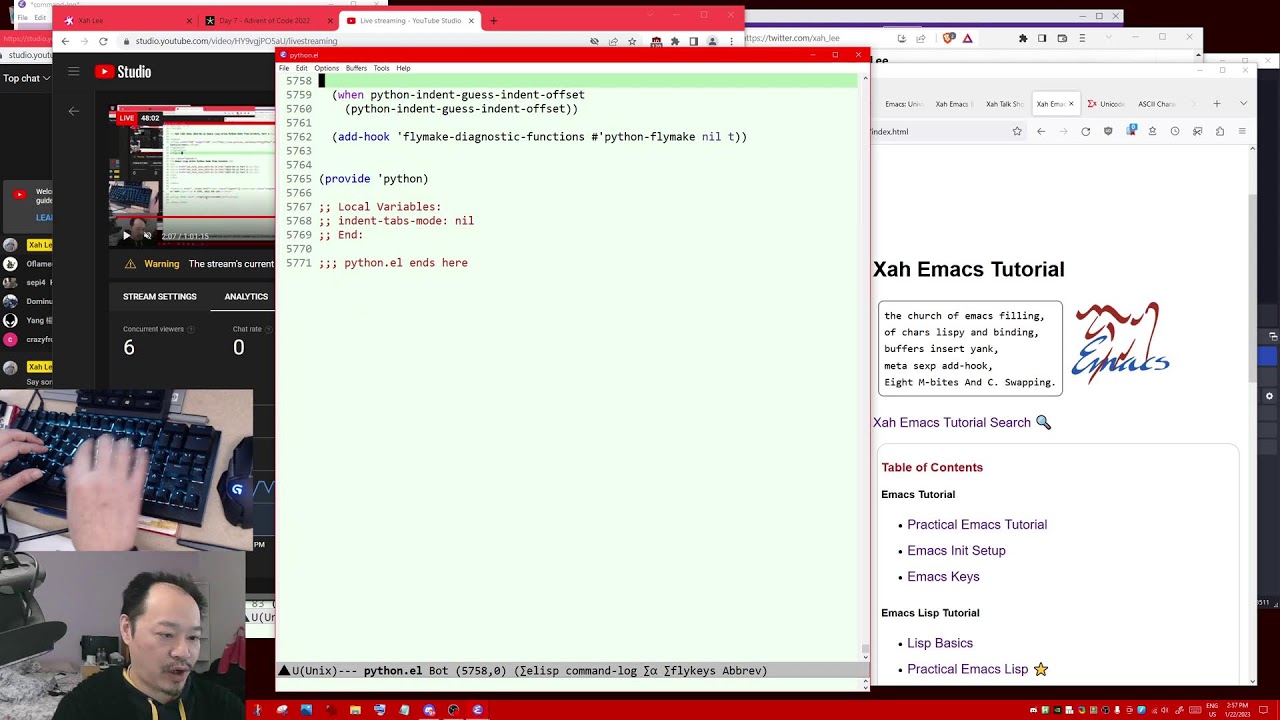Click the Warning triangle icon

point(130,264)
